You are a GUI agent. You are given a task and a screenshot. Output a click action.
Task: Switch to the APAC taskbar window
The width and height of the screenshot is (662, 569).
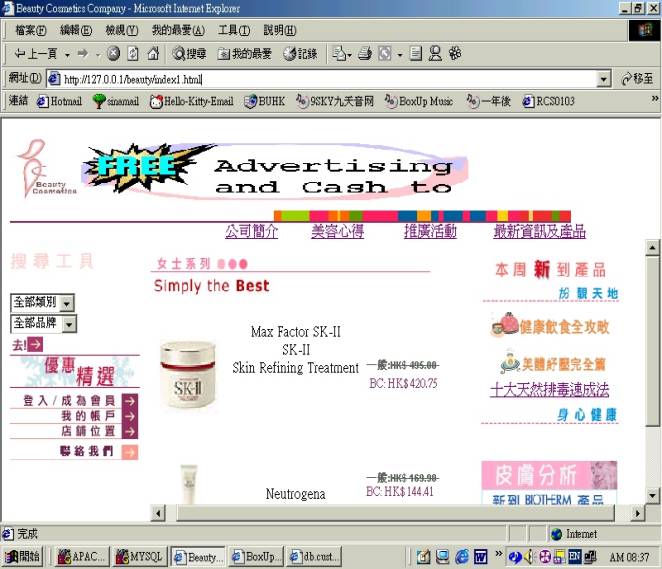point(83,557)
